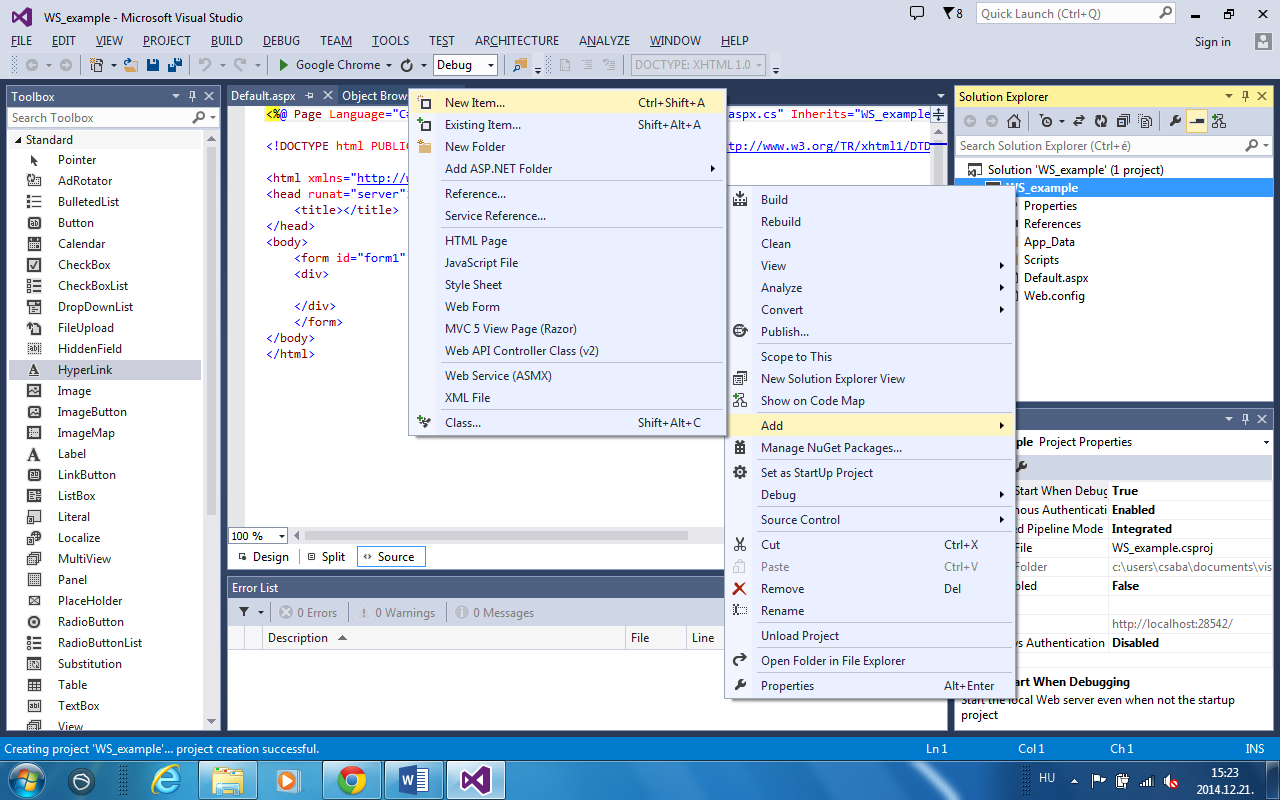Viewport: 1280px width, 800px height.
Task: Collapse the Standard group in Toolbox
Action: point(16,140)
